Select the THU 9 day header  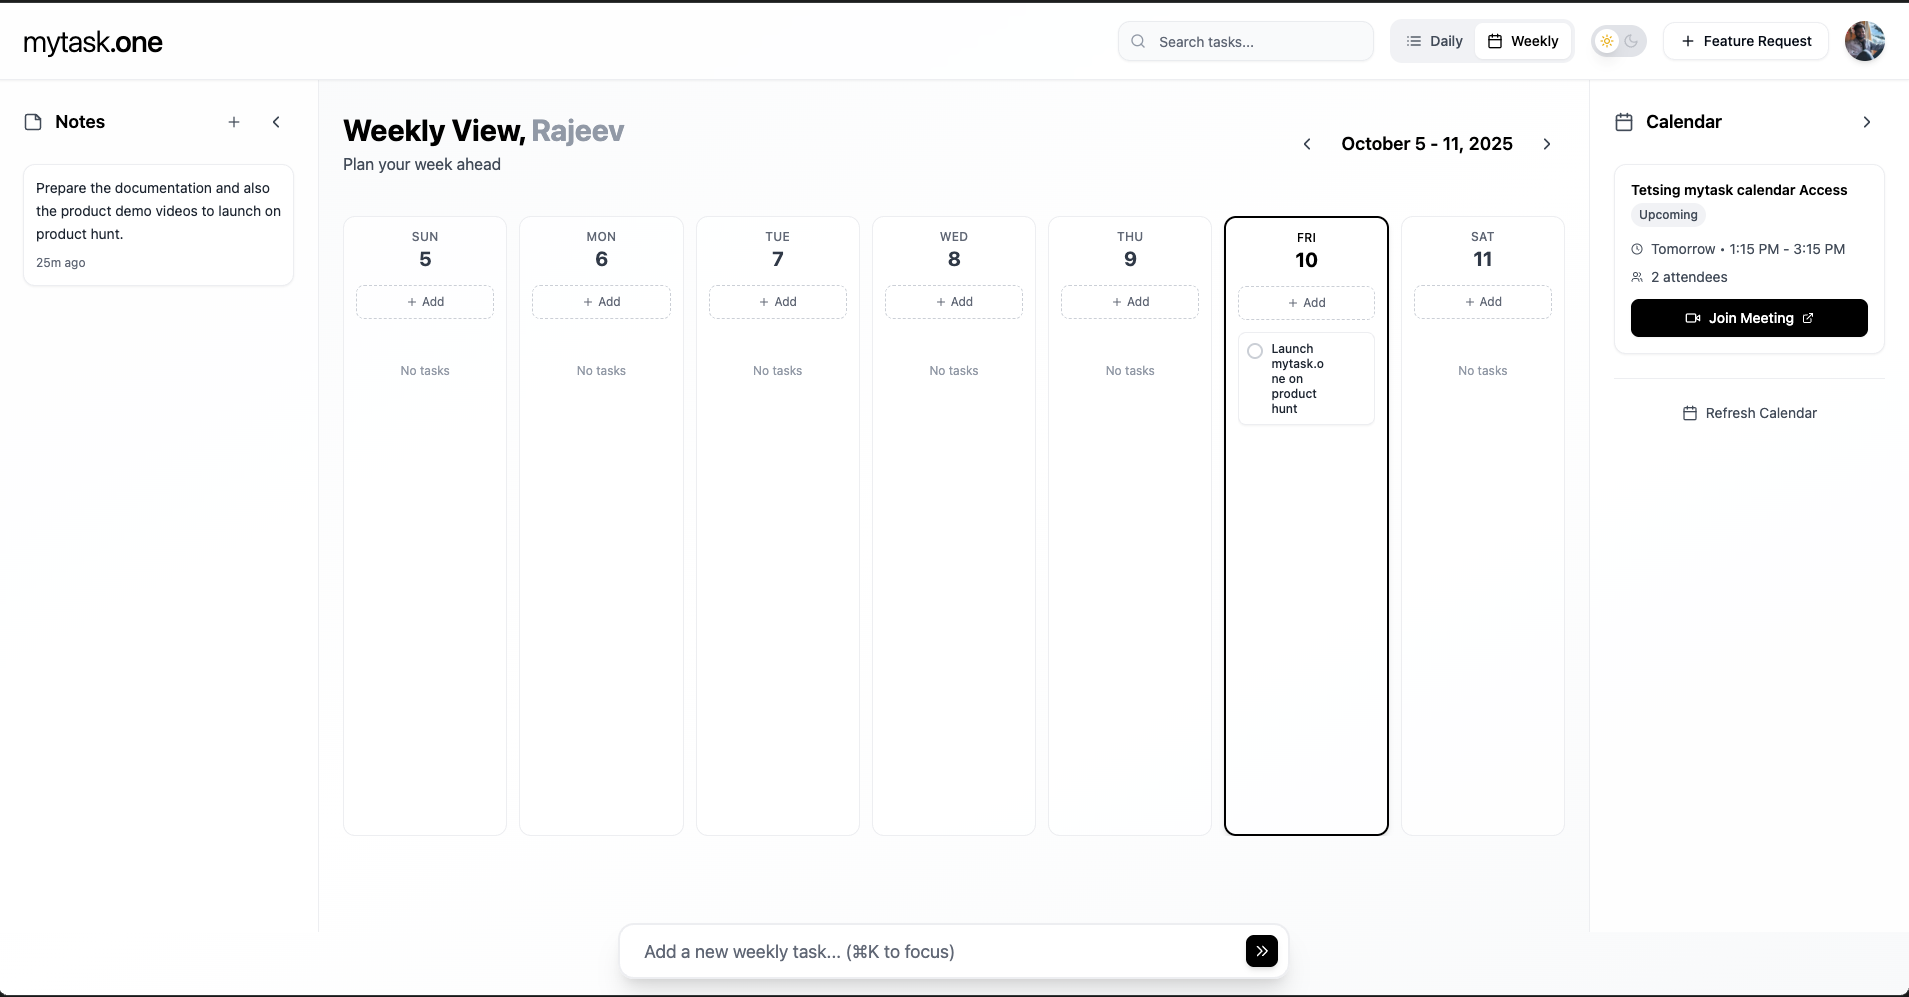pyautogui.click(x=1130, y=250)
